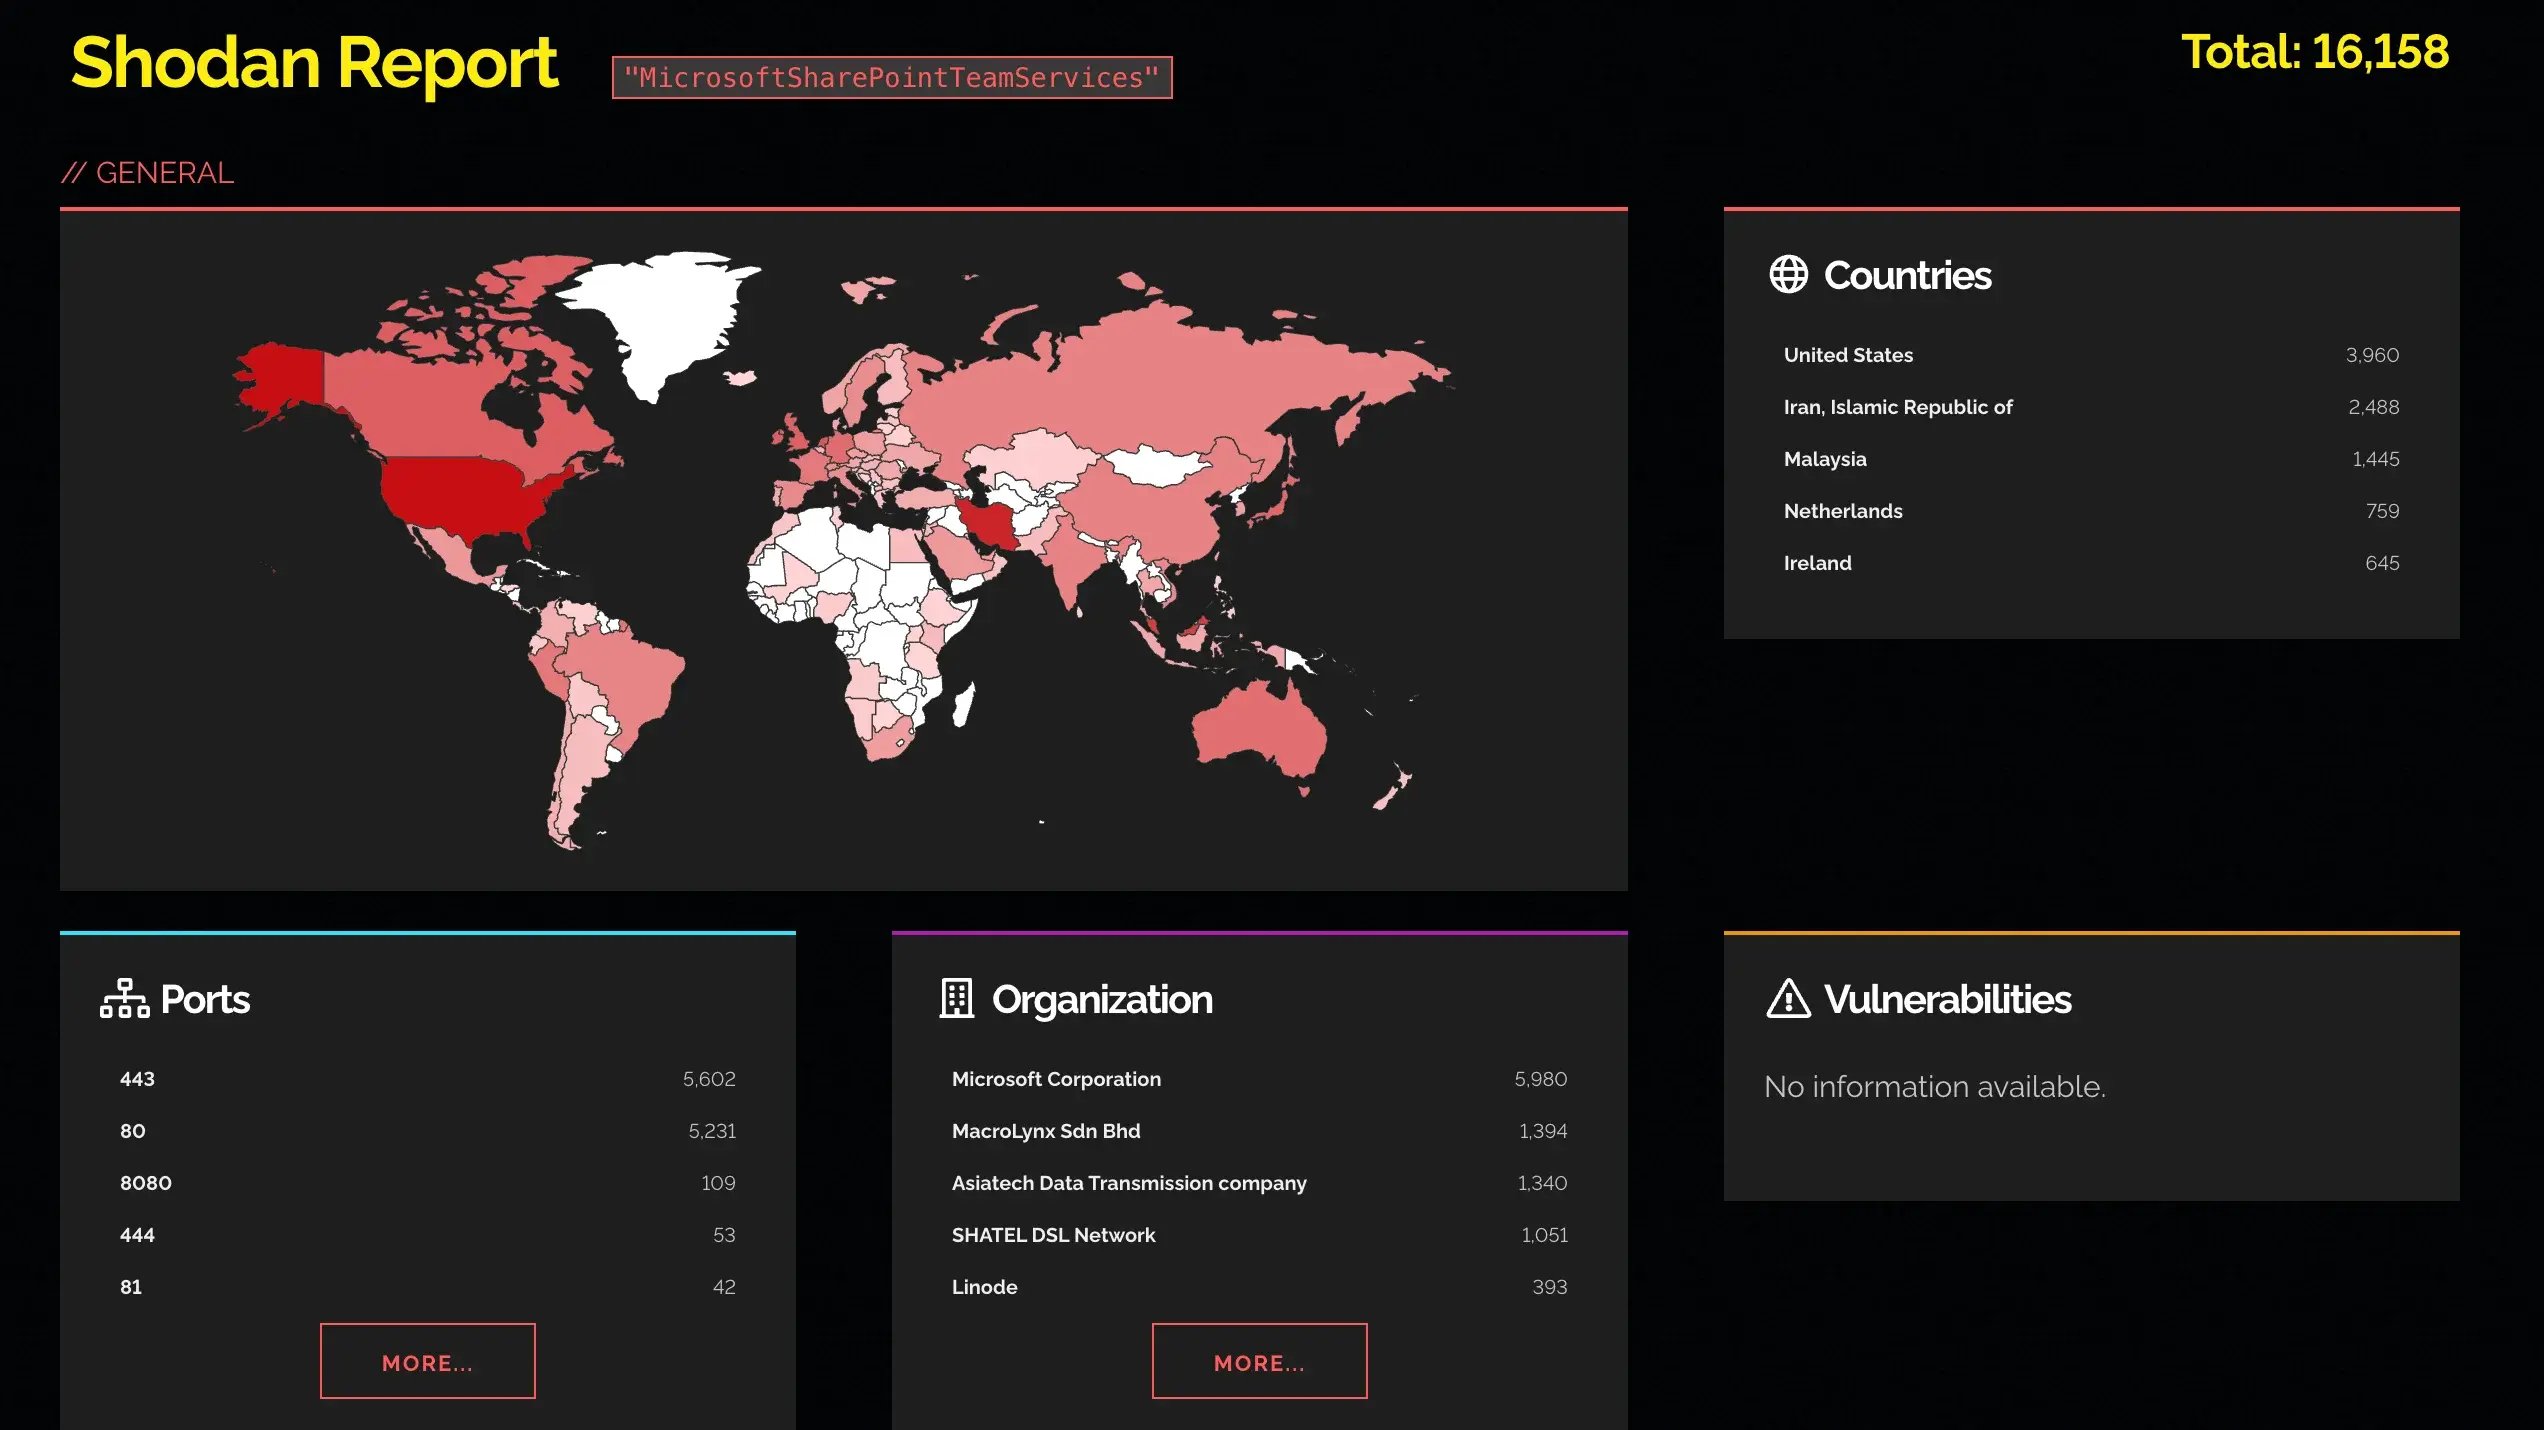Open more organizations with the MORE button

(1260, 1361)
